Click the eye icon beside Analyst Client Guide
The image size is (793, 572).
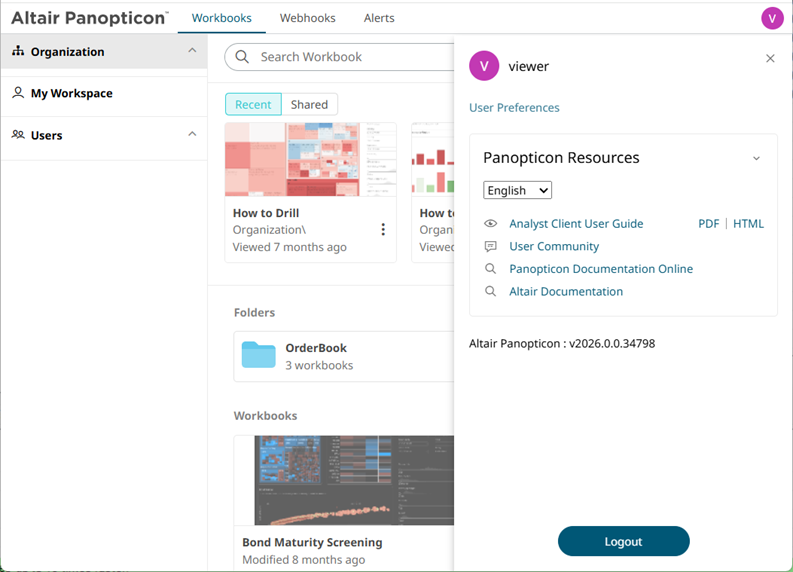point(490,224)
